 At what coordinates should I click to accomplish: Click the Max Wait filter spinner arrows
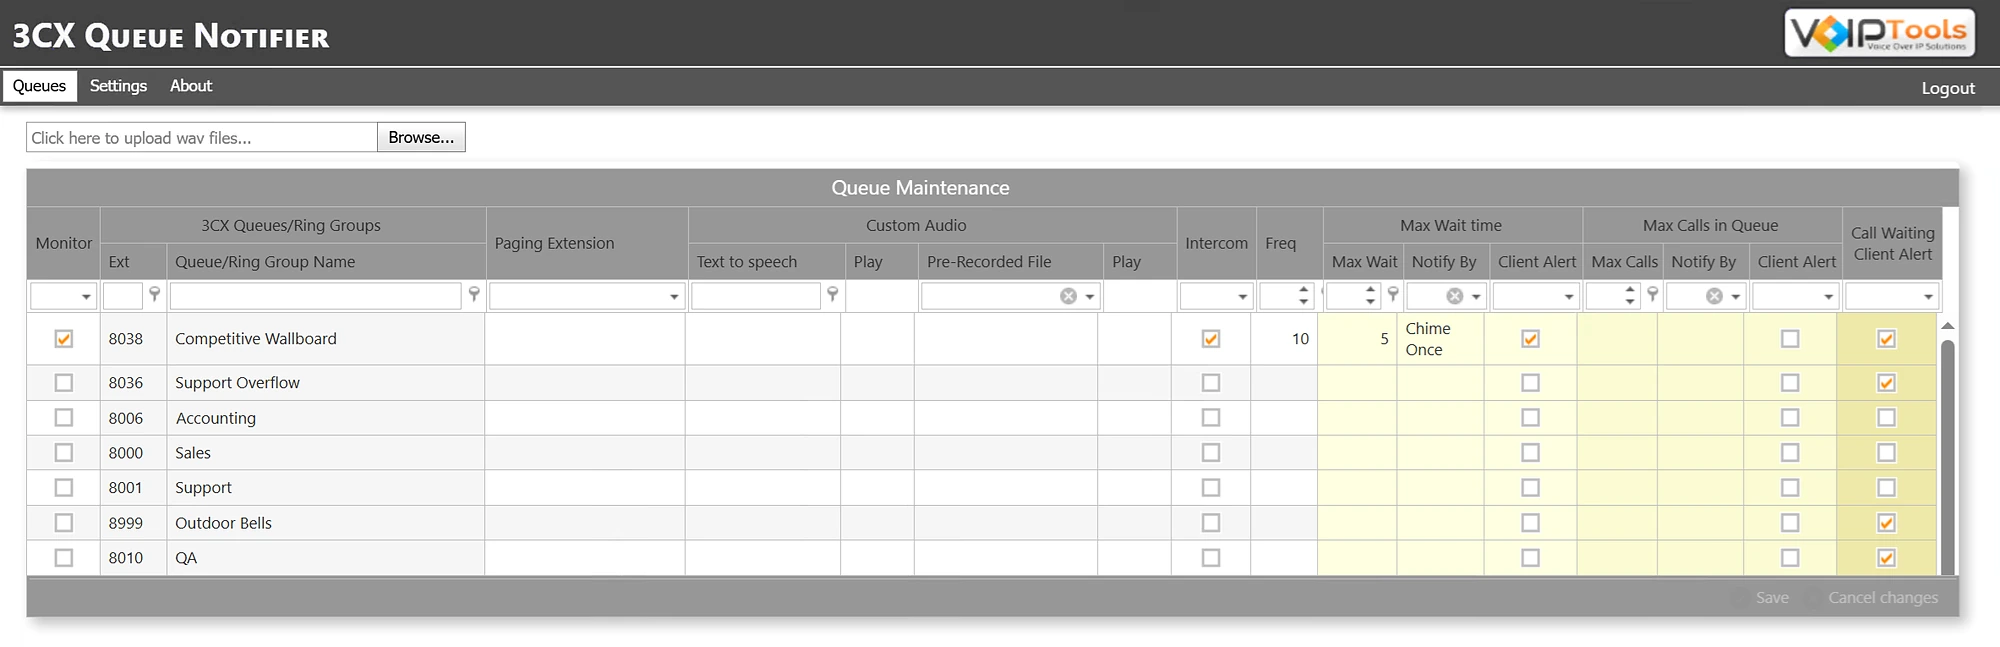(1370, 296)
